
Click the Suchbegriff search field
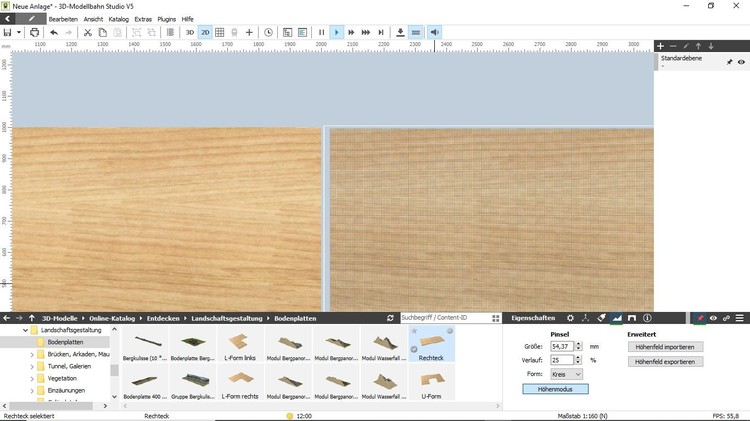[x=434, y=318]
